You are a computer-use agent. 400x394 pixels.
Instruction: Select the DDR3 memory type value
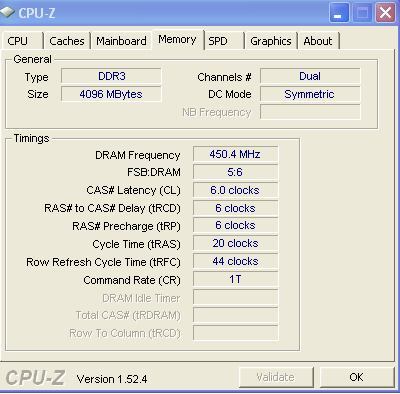tap(111, 76)
